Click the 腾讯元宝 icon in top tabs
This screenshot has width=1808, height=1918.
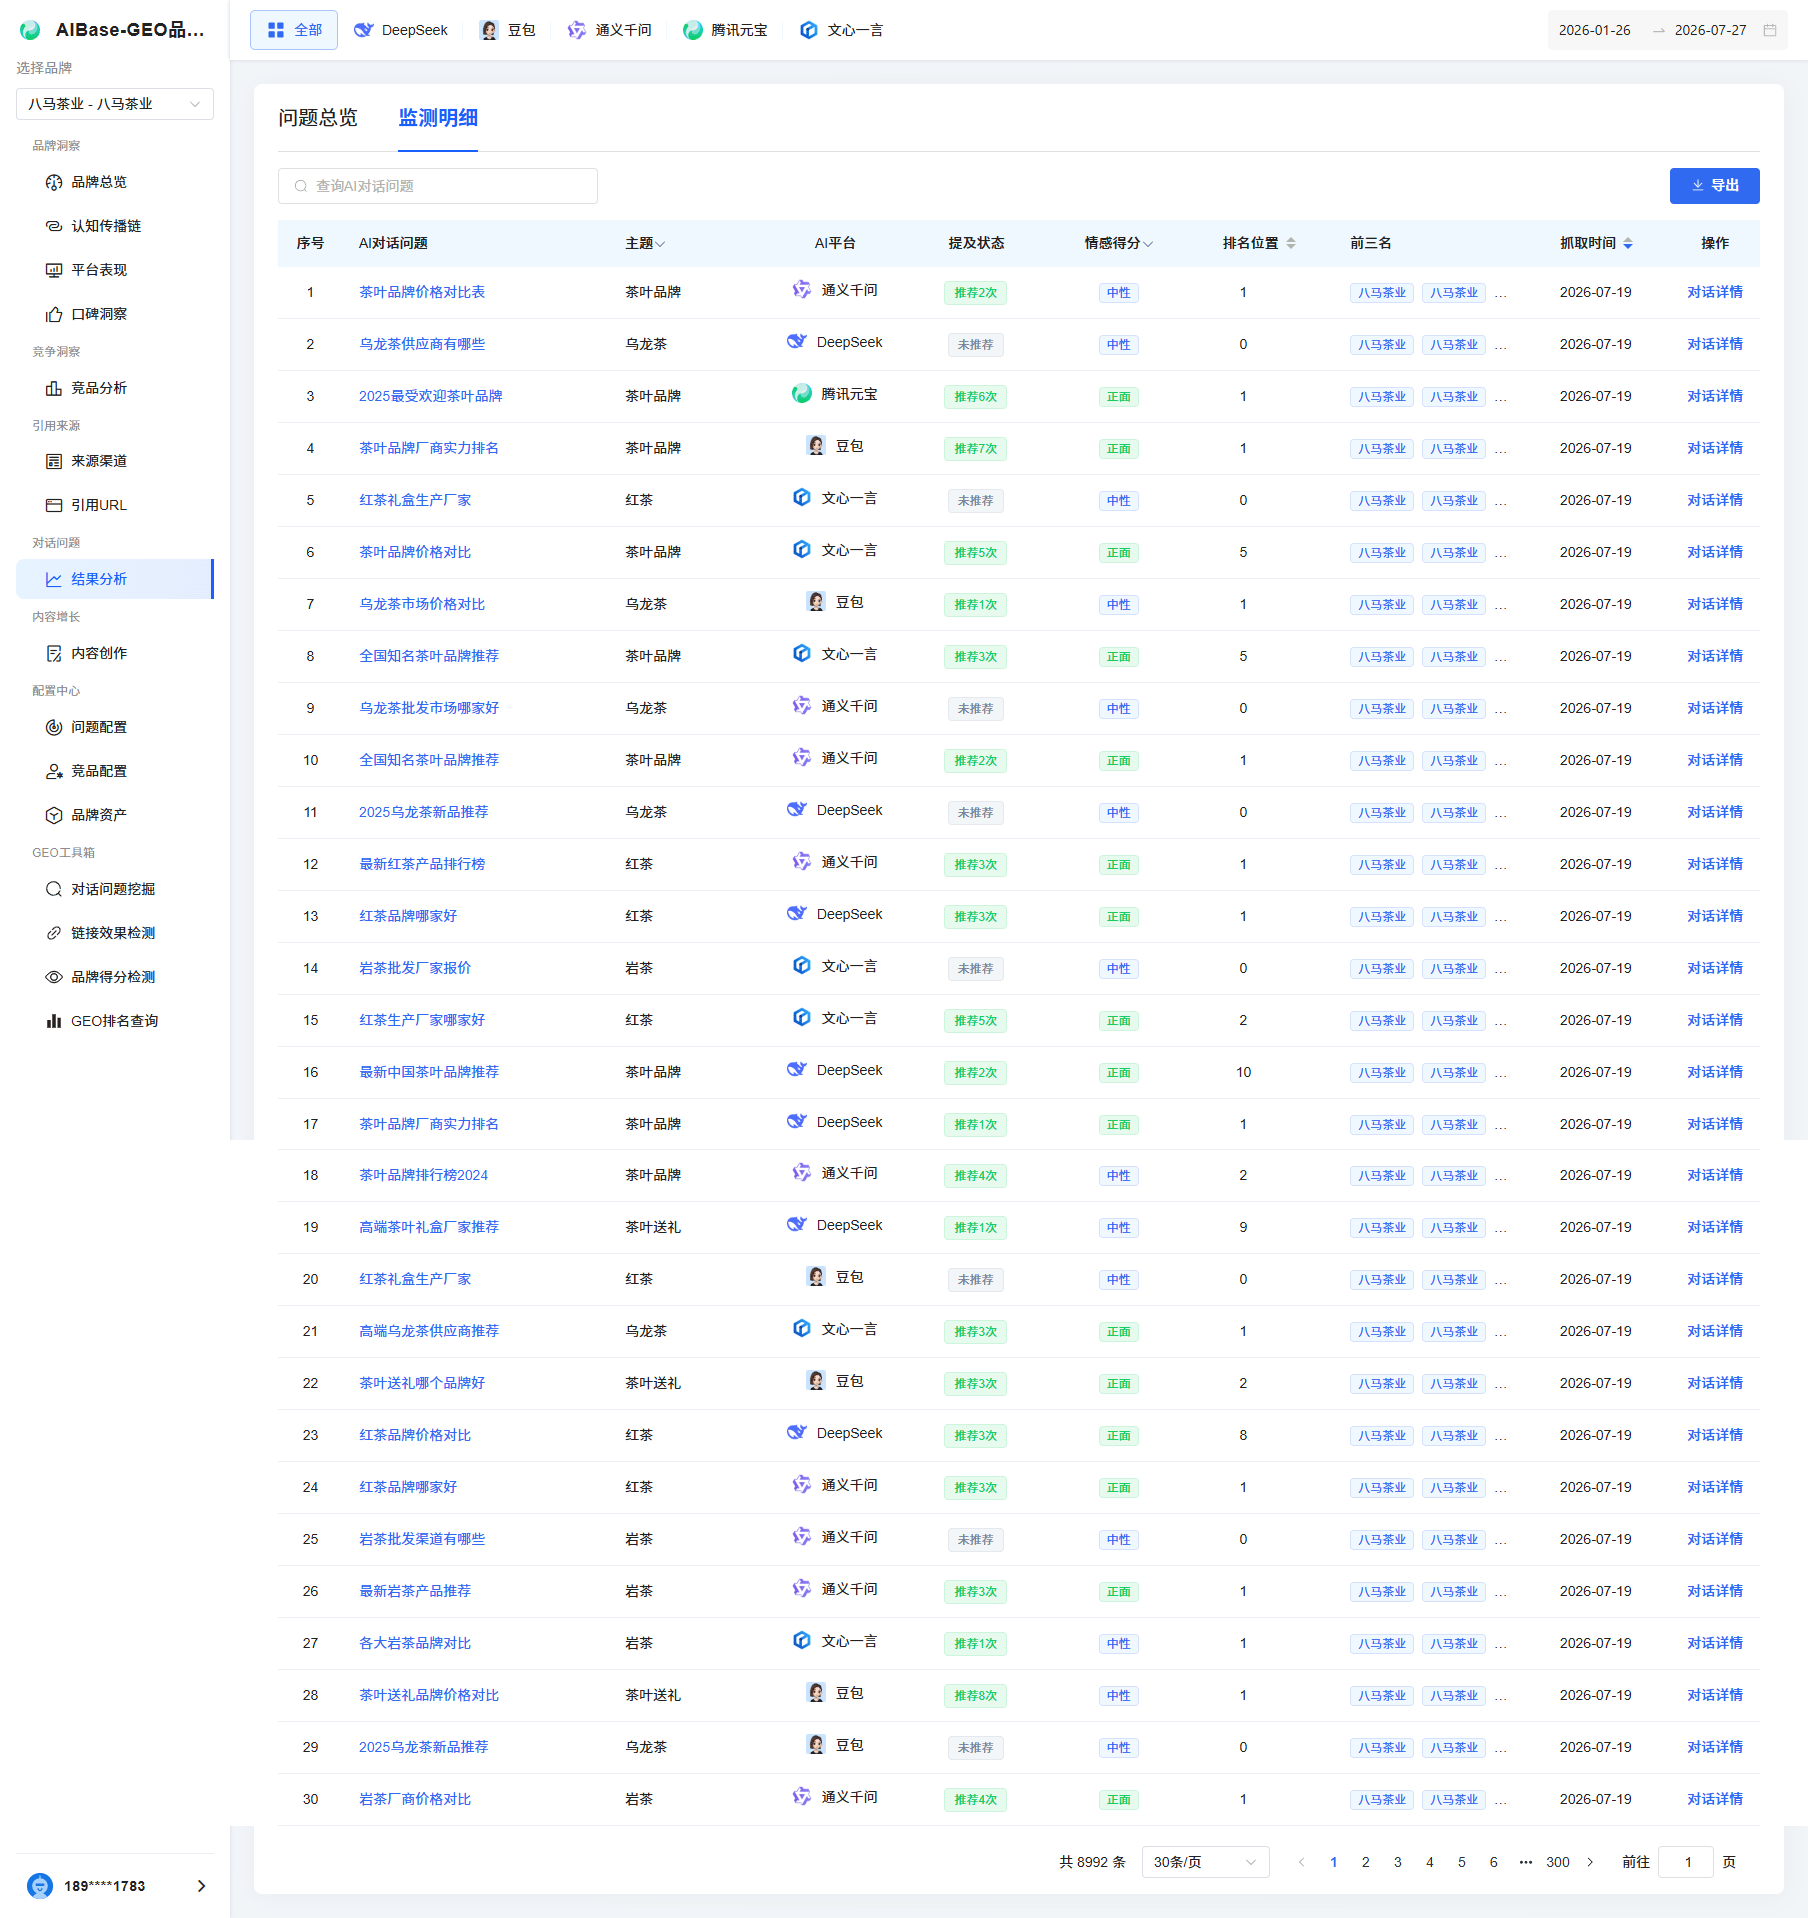pyautogui.click(x=693, y=30)
